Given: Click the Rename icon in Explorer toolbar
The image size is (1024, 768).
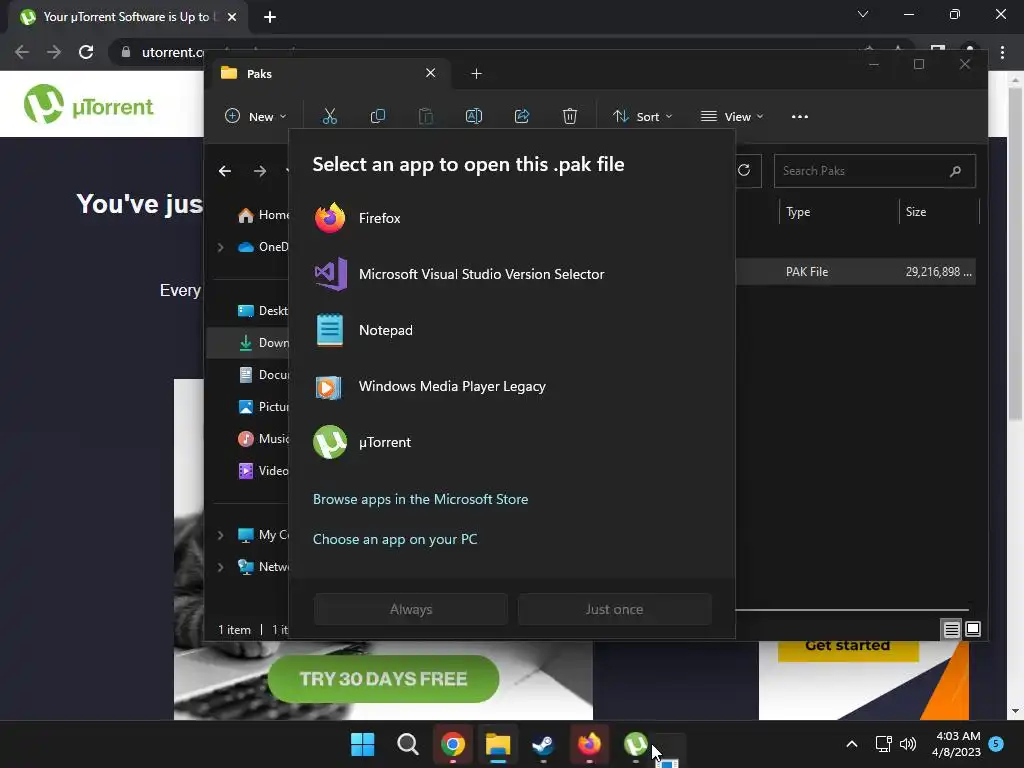Looking at the screenshot, I should coord(473,116).
